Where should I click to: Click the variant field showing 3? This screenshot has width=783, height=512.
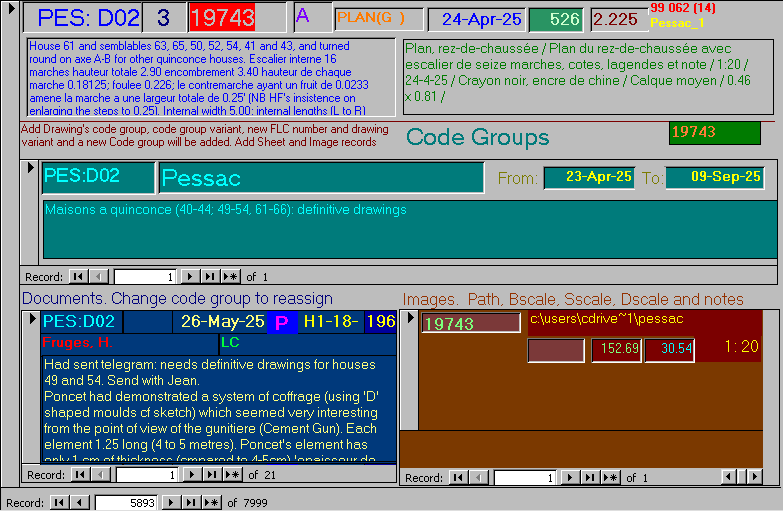(164, 17)
